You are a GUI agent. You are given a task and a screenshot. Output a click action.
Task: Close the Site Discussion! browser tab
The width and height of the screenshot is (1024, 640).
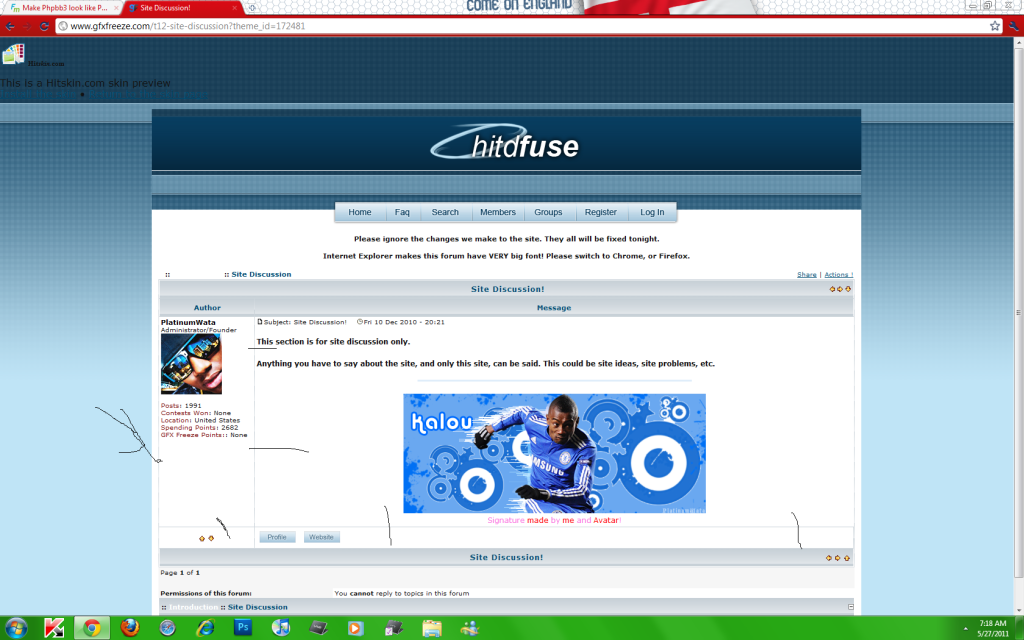234,8
